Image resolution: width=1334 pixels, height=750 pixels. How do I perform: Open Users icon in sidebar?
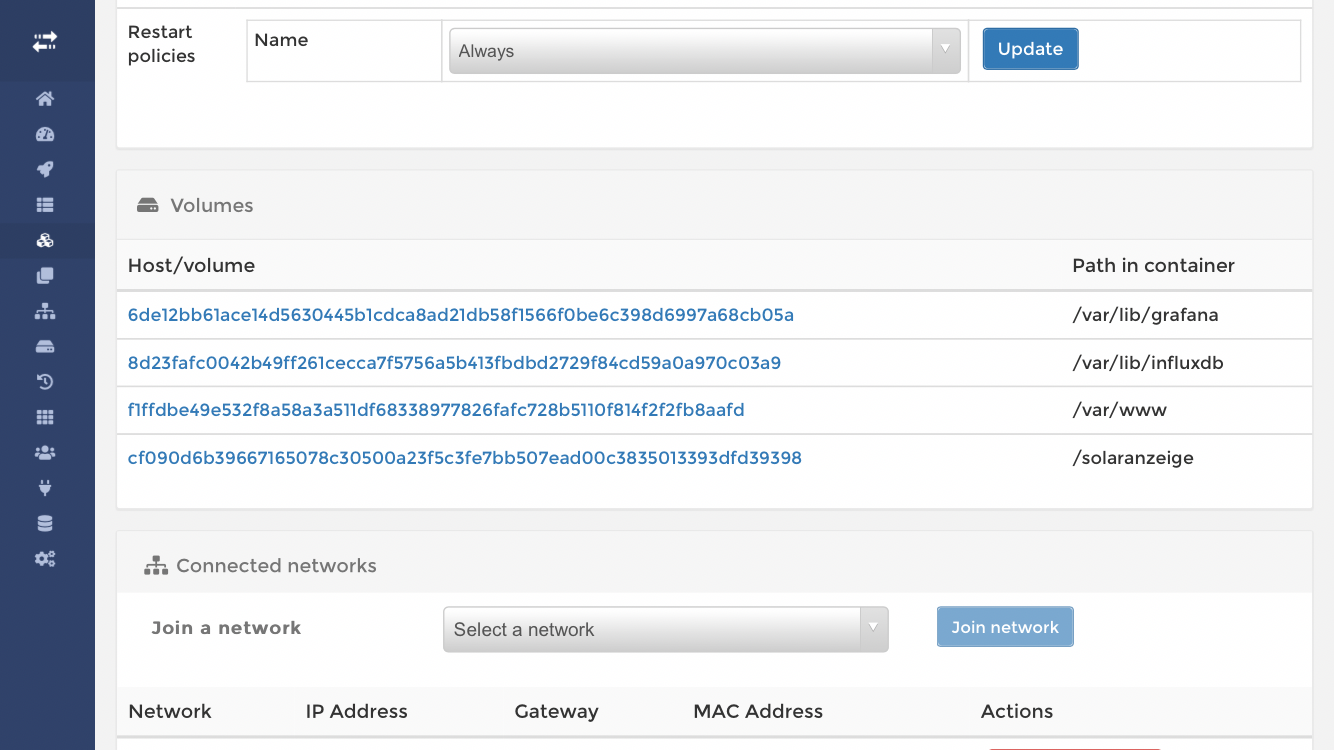coord(45,453)
